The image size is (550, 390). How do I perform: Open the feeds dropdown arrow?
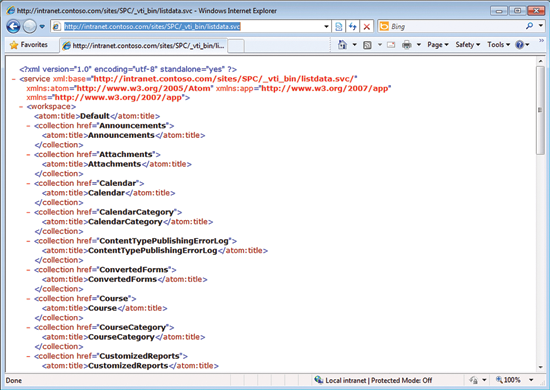[x=380, y=45]
